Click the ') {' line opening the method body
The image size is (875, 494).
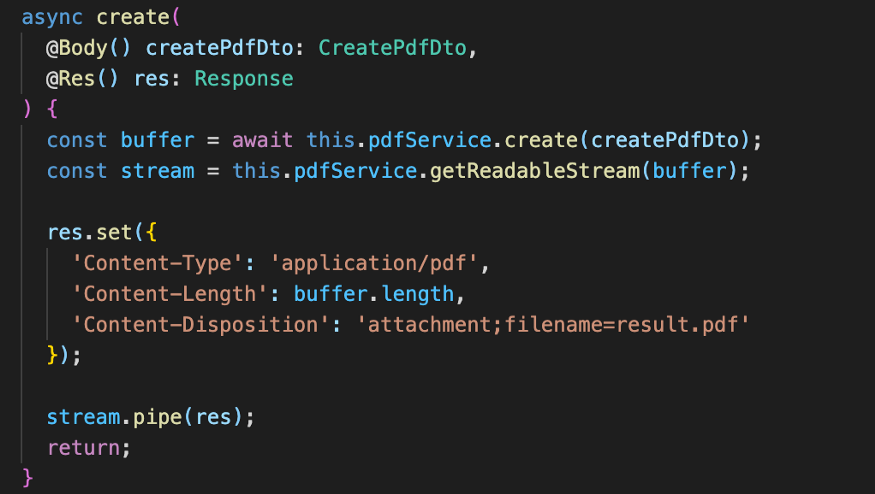(x=40, y=109)
